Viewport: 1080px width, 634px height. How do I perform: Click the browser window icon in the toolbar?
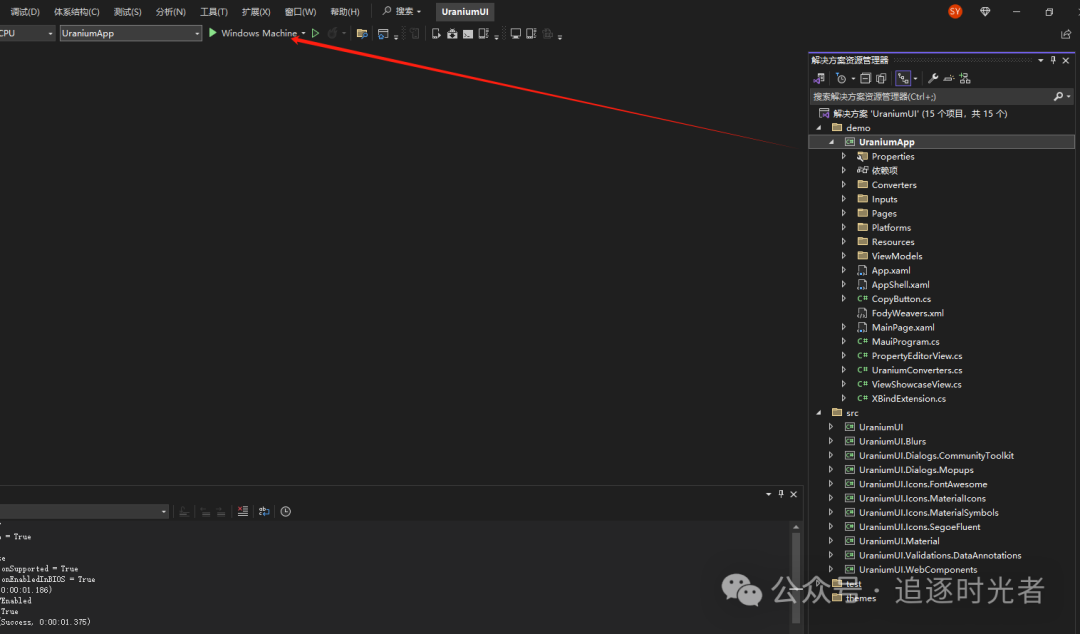pos(383,33)
